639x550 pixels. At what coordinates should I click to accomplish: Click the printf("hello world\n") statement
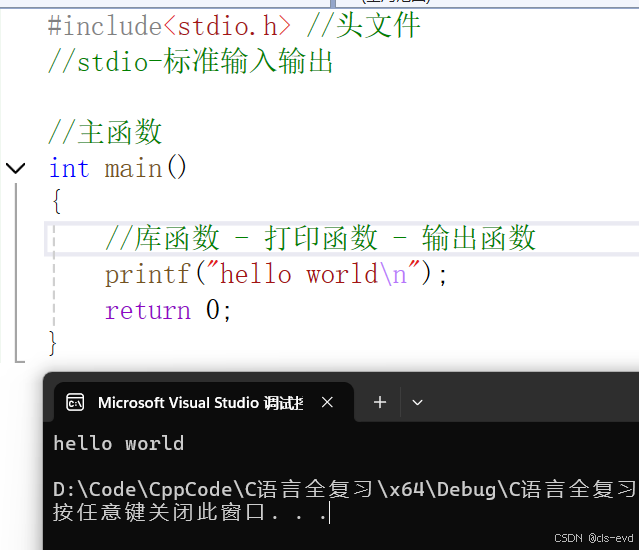276,274
